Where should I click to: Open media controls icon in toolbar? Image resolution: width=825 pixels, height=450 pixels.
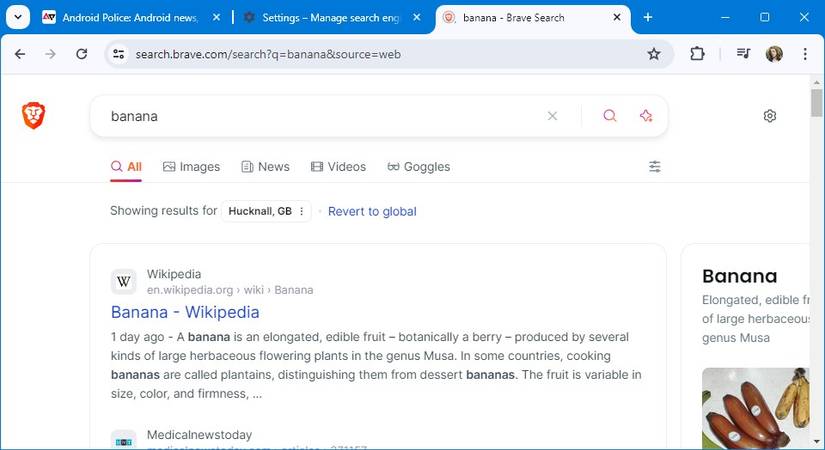(742, 54)
